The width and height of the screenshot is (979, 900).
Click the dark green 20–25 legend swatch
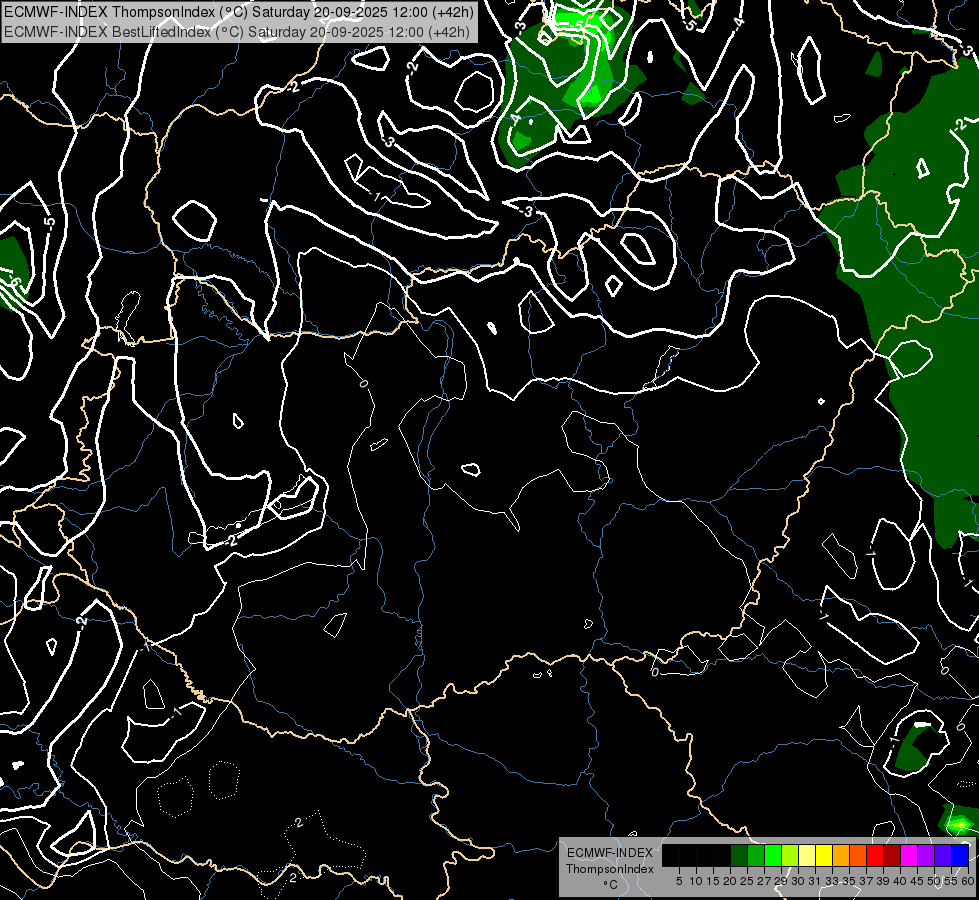tap(739, 855)
